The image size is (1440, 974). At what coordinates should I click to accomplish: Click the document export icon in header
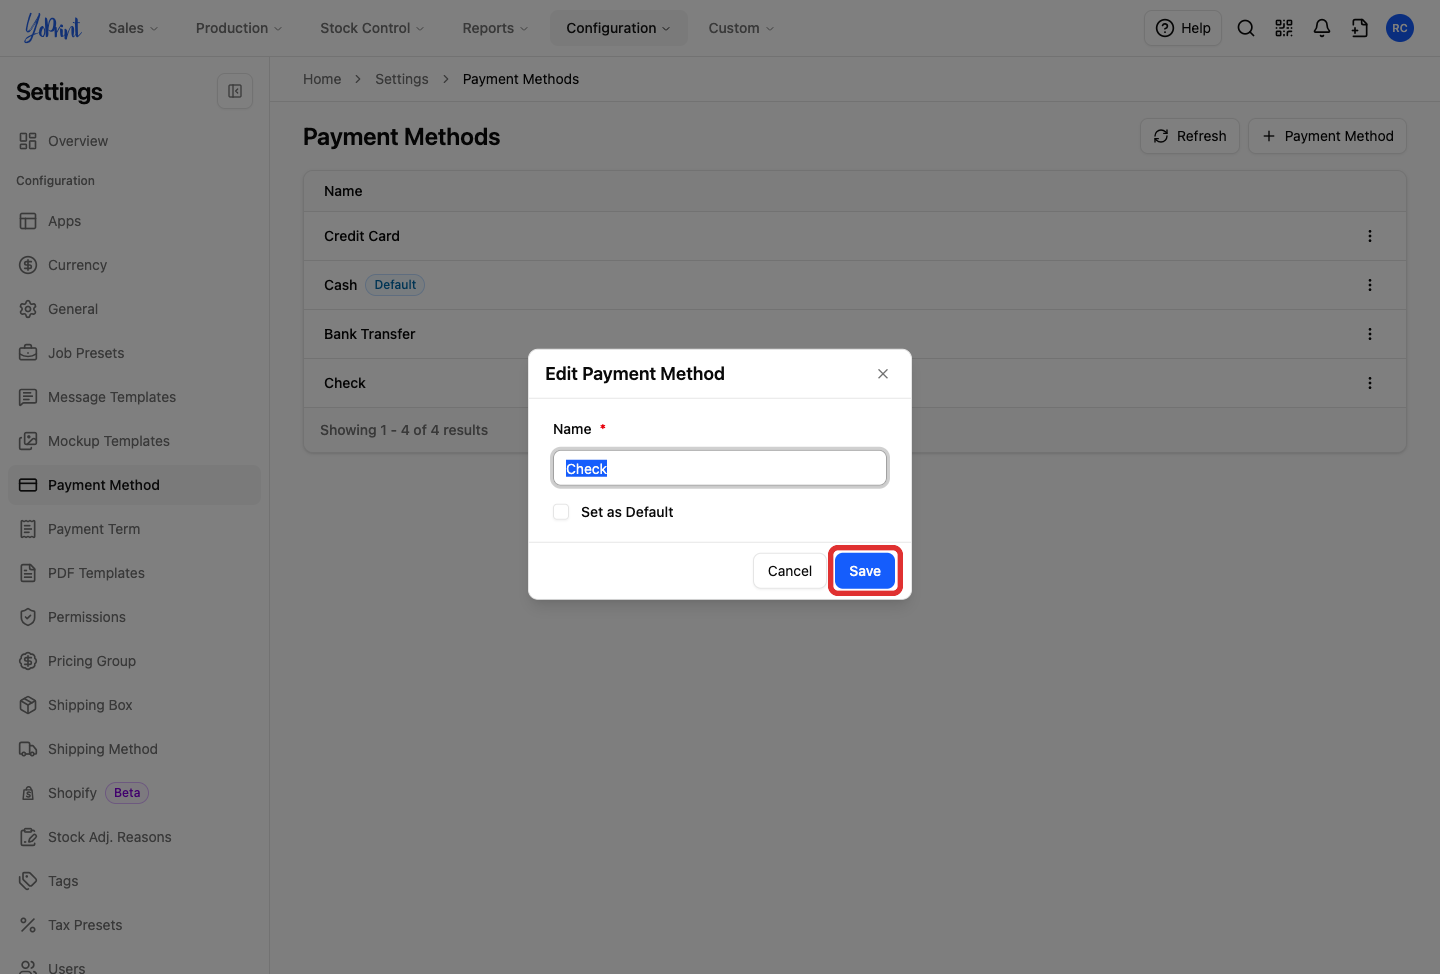pyautogui.click(x=1360, y=28)
